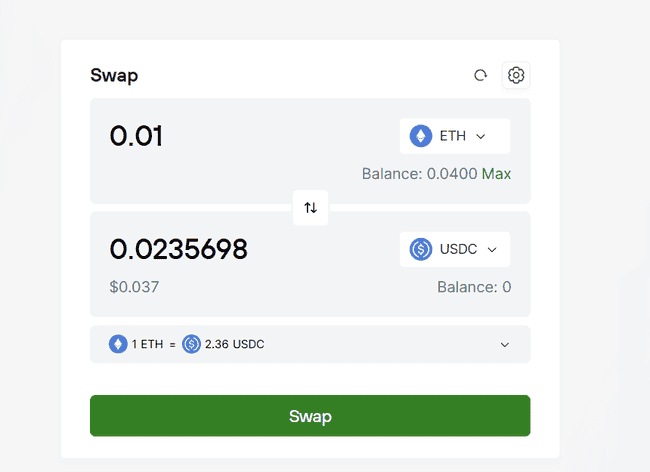Open swap settings gear icon
This screenshot has width=650, height=472.
516,75
